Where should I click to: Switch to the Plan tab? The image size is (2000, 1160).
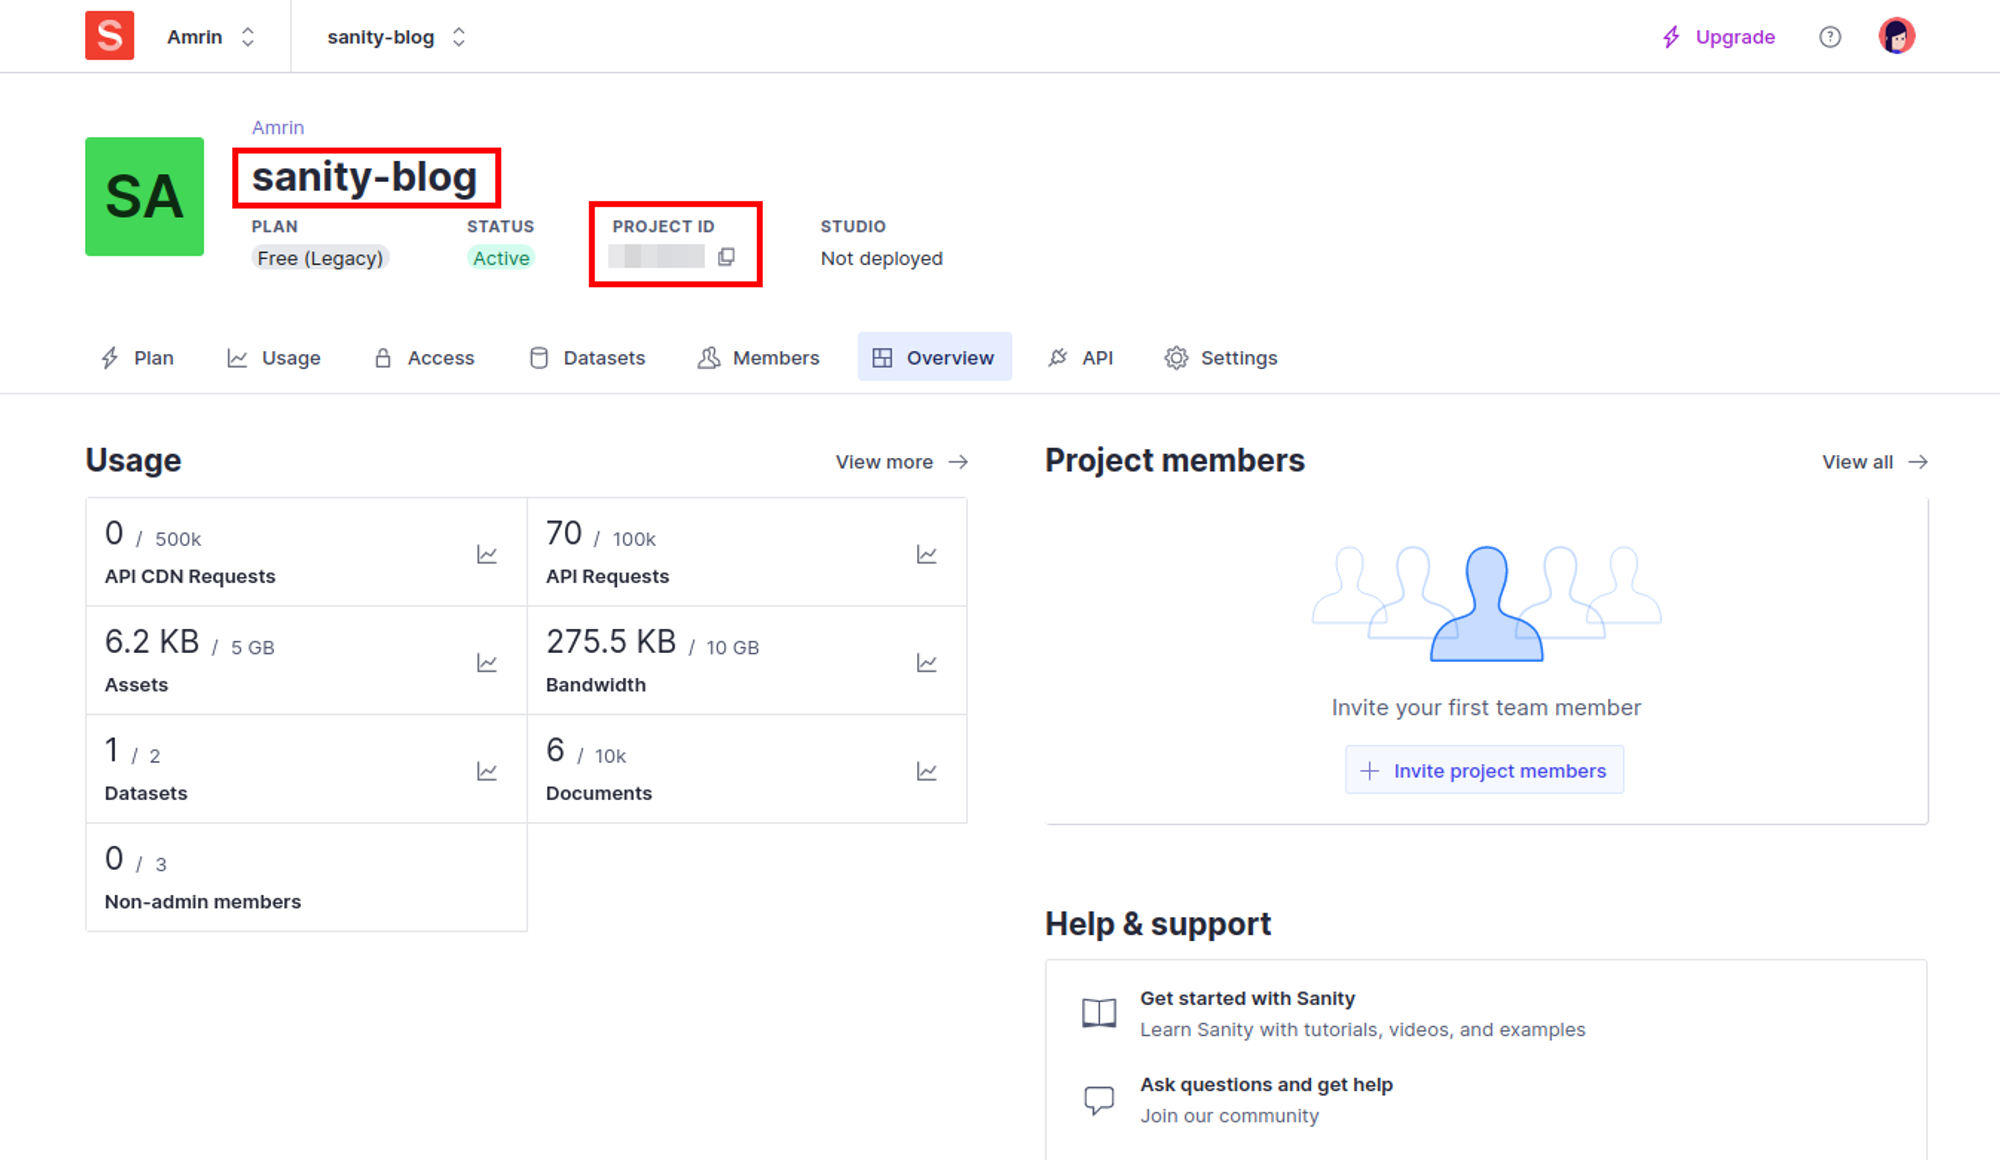[x=137, y=357]
